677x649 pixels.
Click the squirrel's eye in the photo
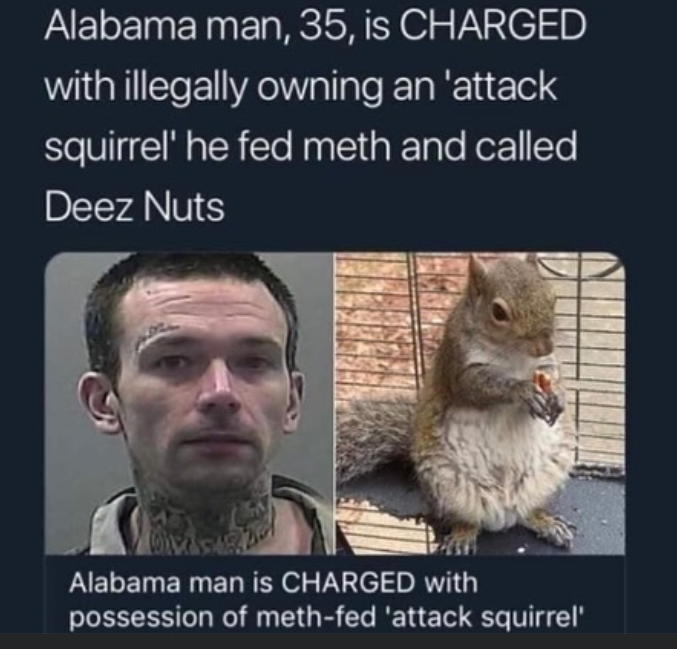[500, 309]
